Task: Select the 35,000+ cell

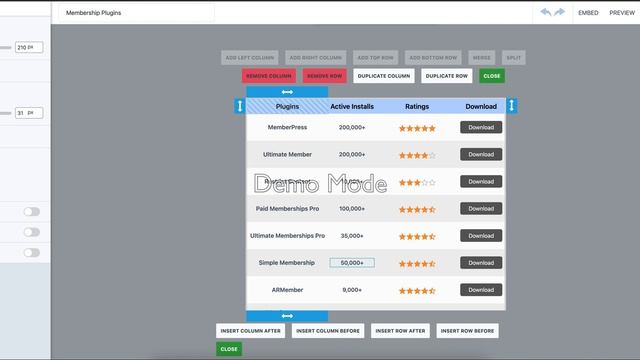Action: 352,236
